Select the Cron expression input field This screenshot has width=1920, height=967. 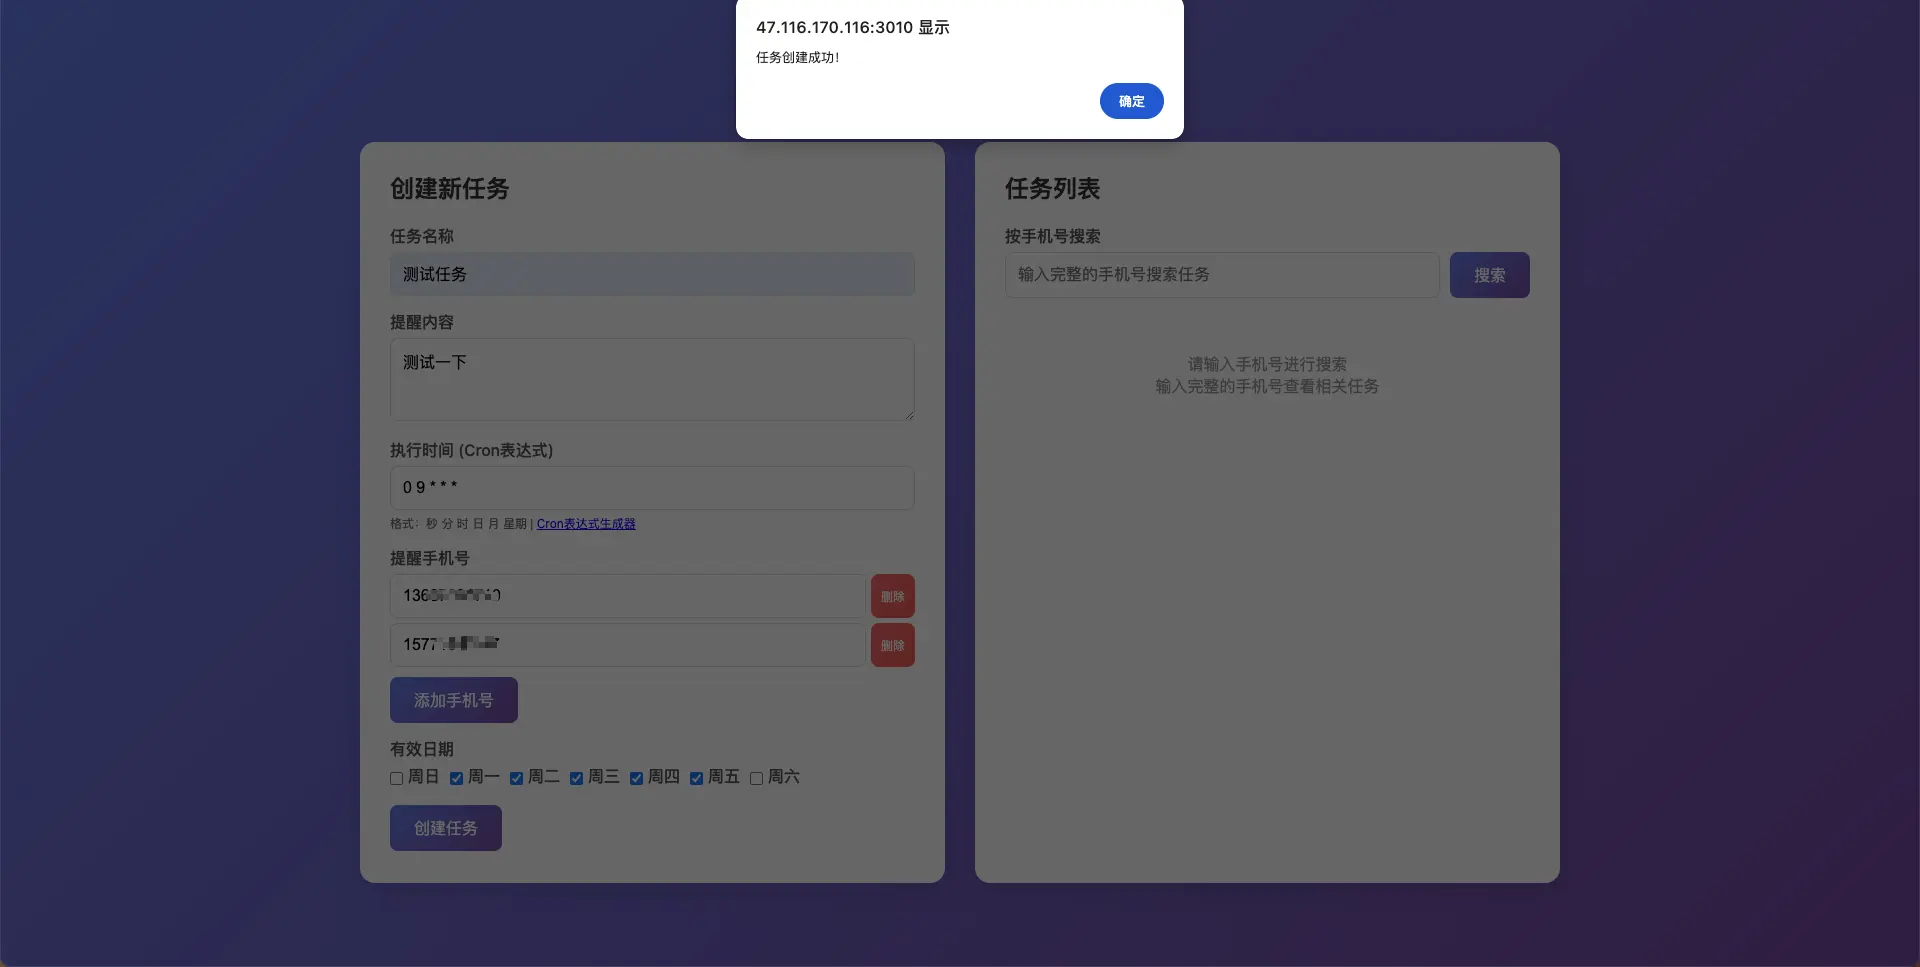(651, 488)
